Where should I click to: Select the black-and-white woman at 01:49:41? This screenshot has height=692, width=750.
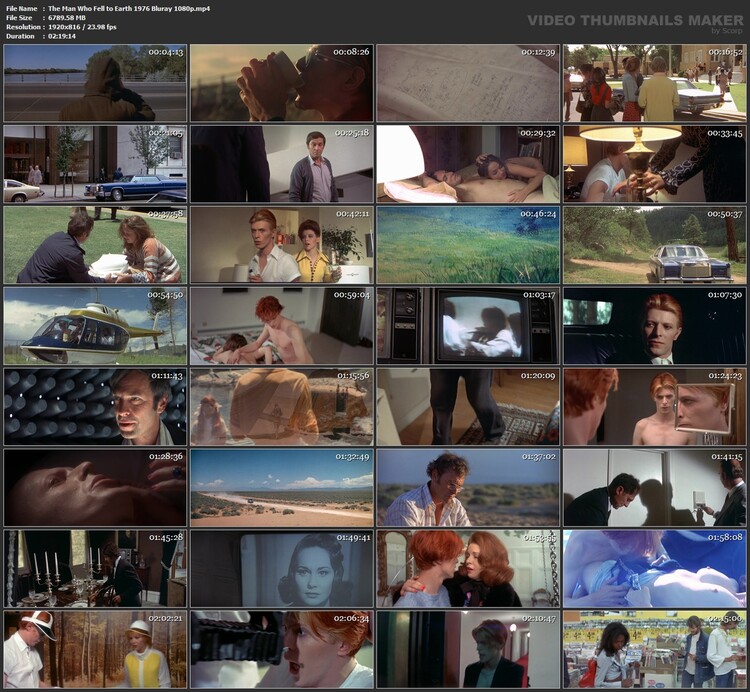tap(282, 568)
